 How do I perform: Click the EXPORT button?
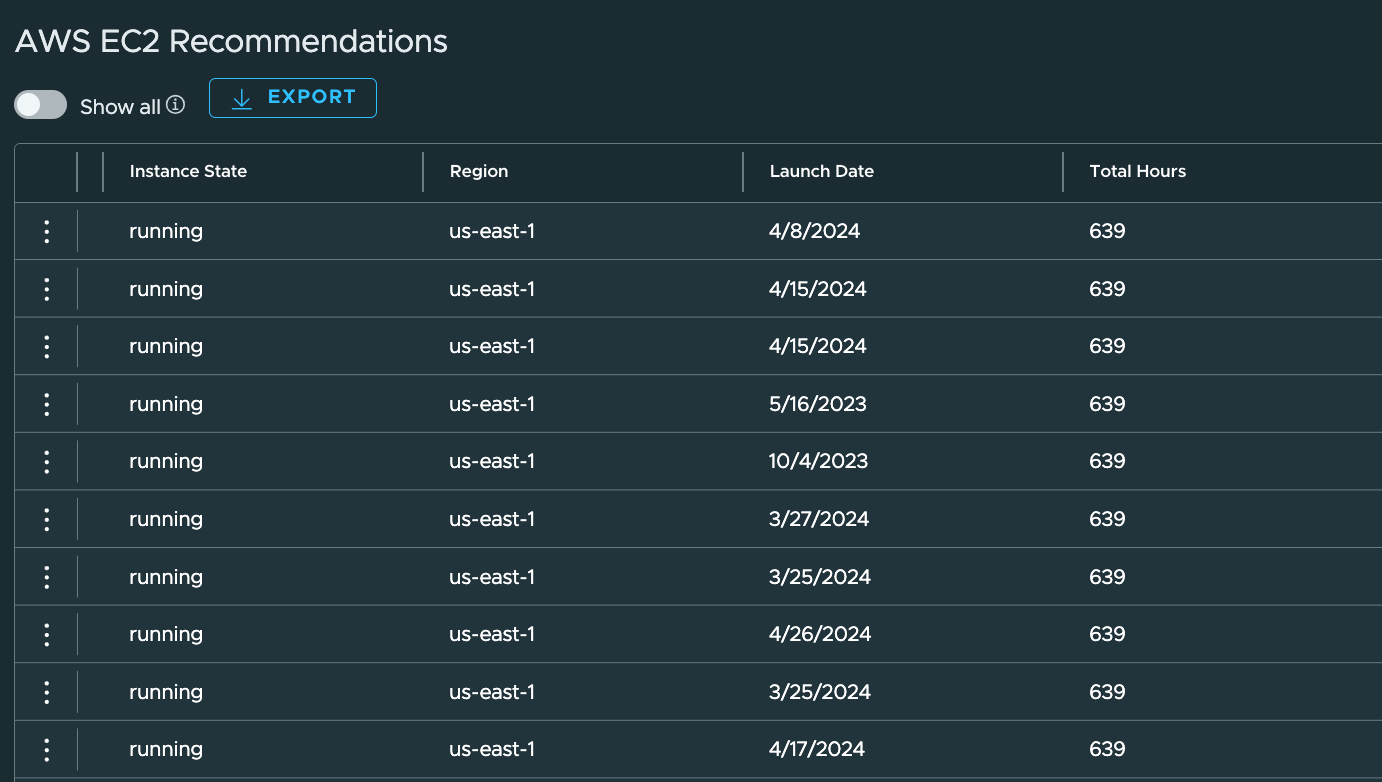(x=292, y=97)
